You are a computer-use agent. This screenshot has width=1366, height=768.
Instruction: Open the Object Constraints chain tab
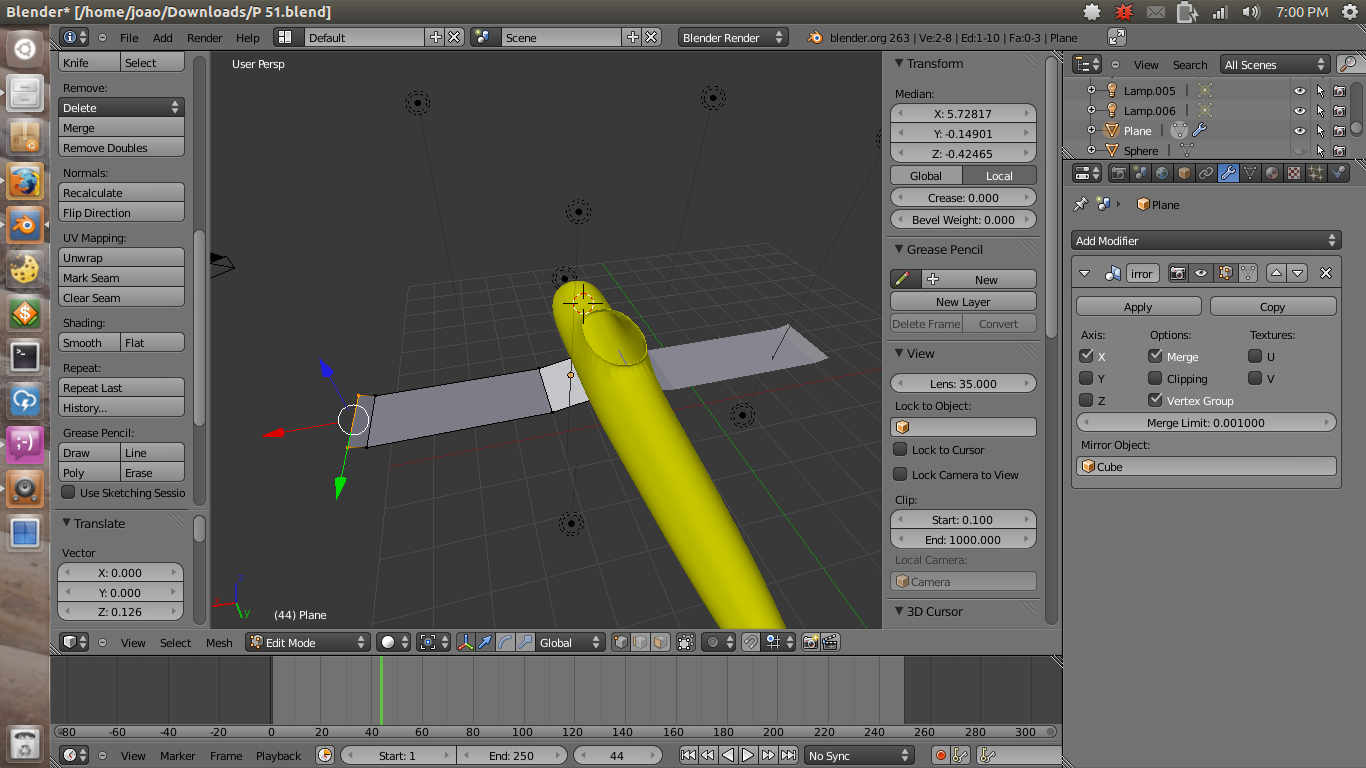pyautogui.click(x=1206, y=173)
